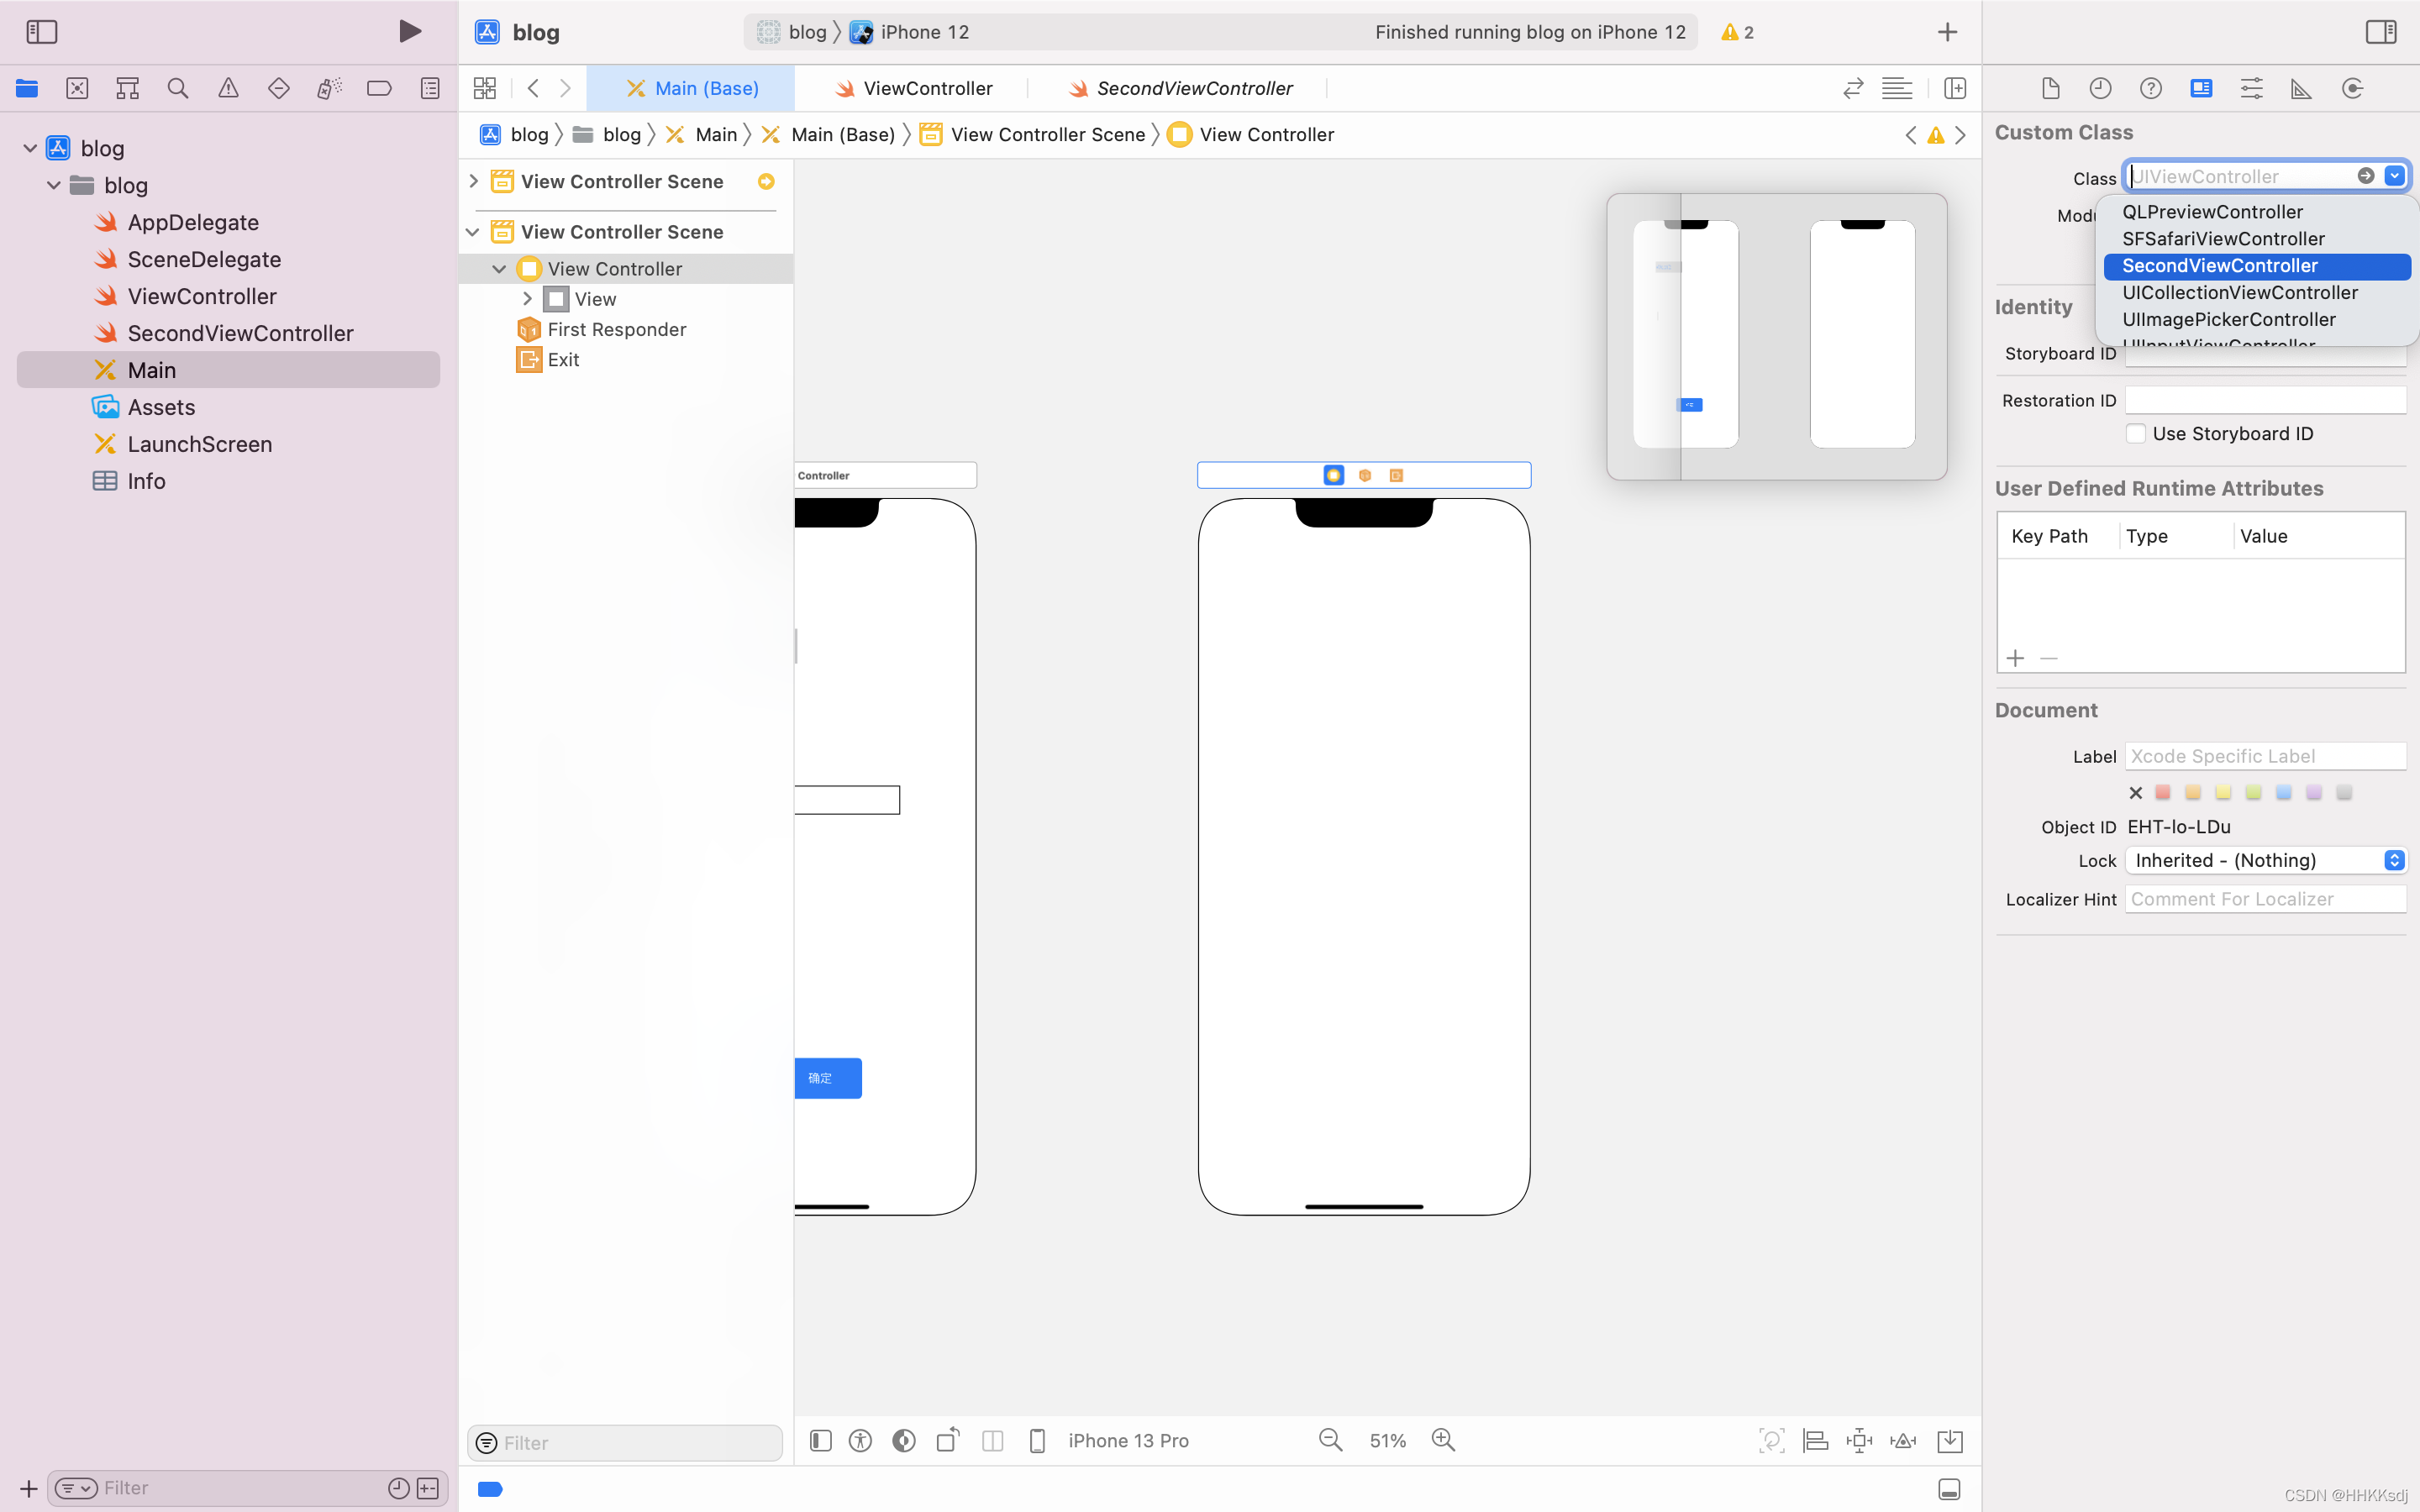Collapse the blog project root
The image size is (2420, 1512).
tap(30, 148)
